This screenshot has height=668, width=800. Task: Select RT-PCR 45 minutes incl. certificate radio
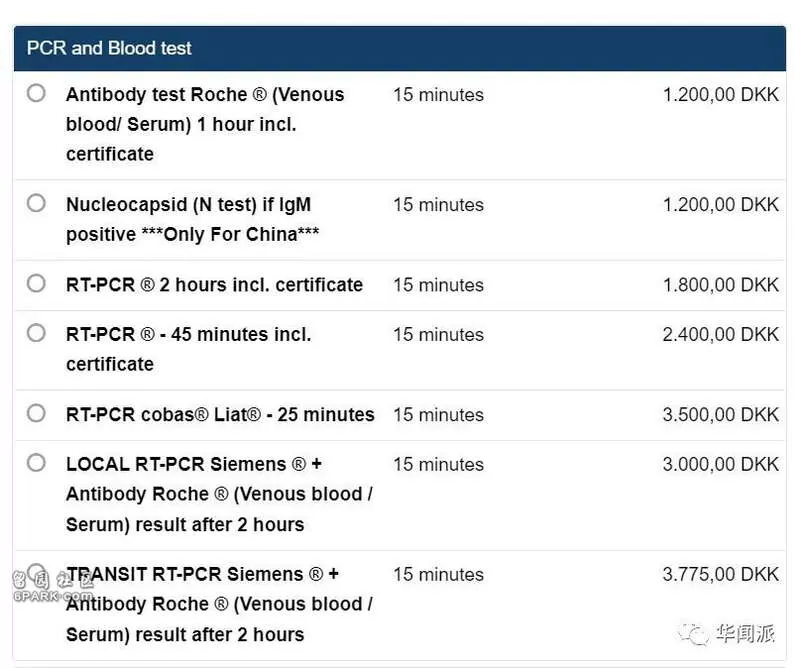coord(36,333)
